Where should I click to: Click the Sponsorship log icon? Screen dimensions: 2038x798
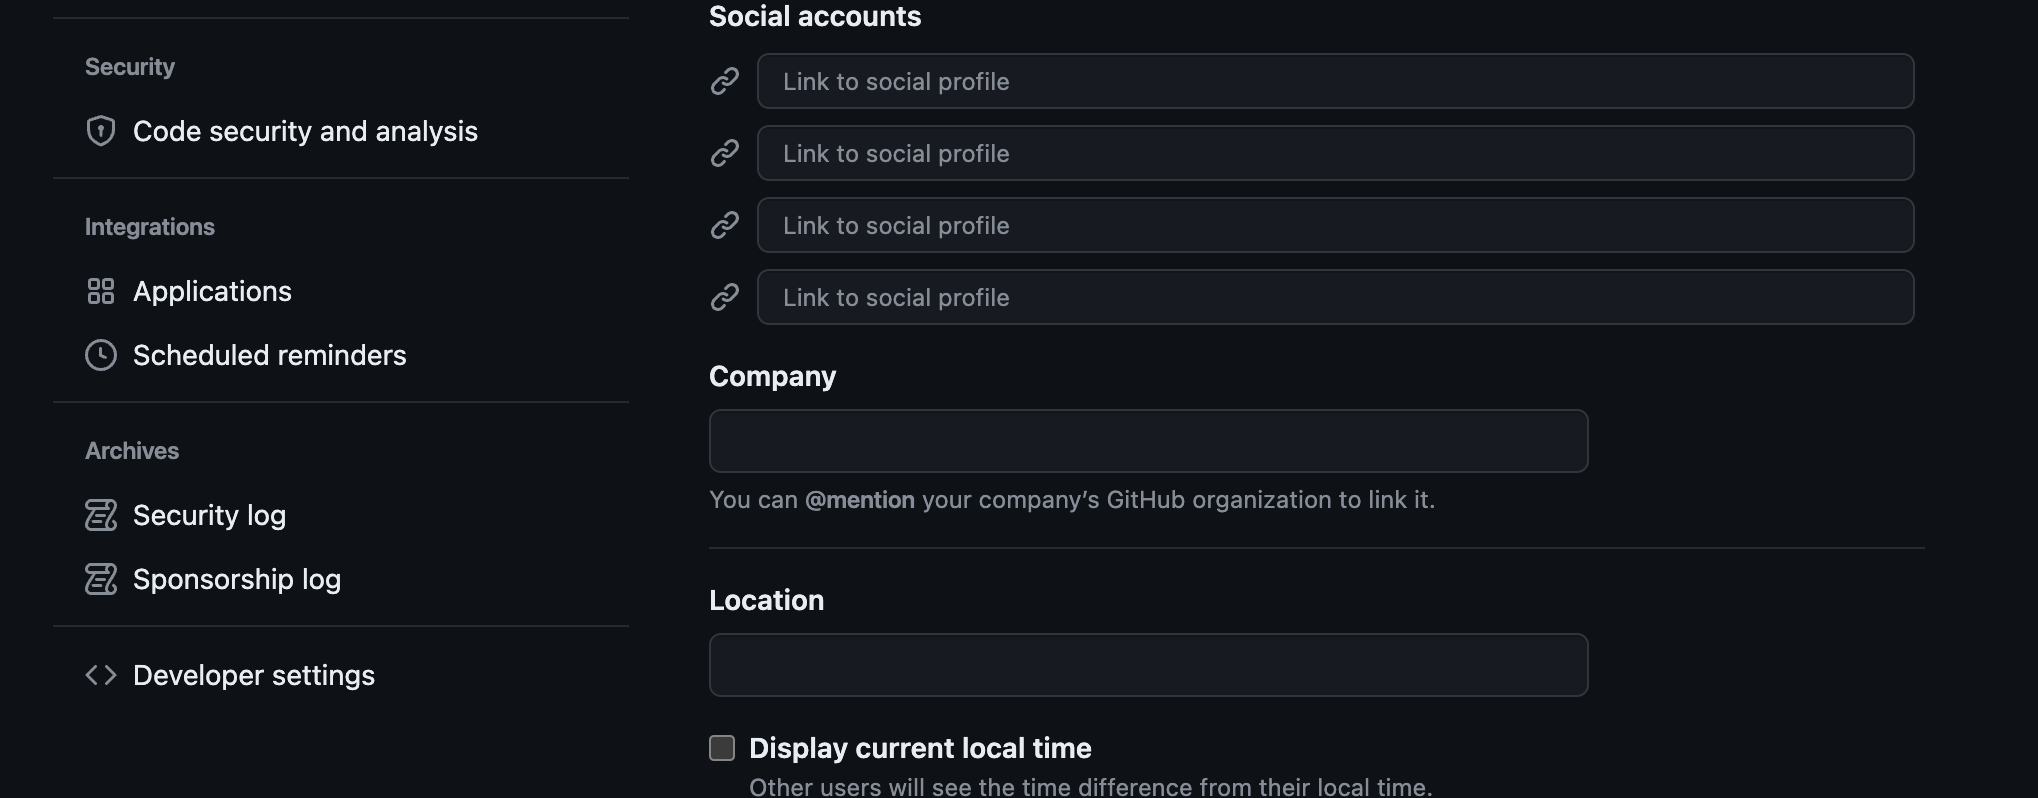click(x=101, y=579)
